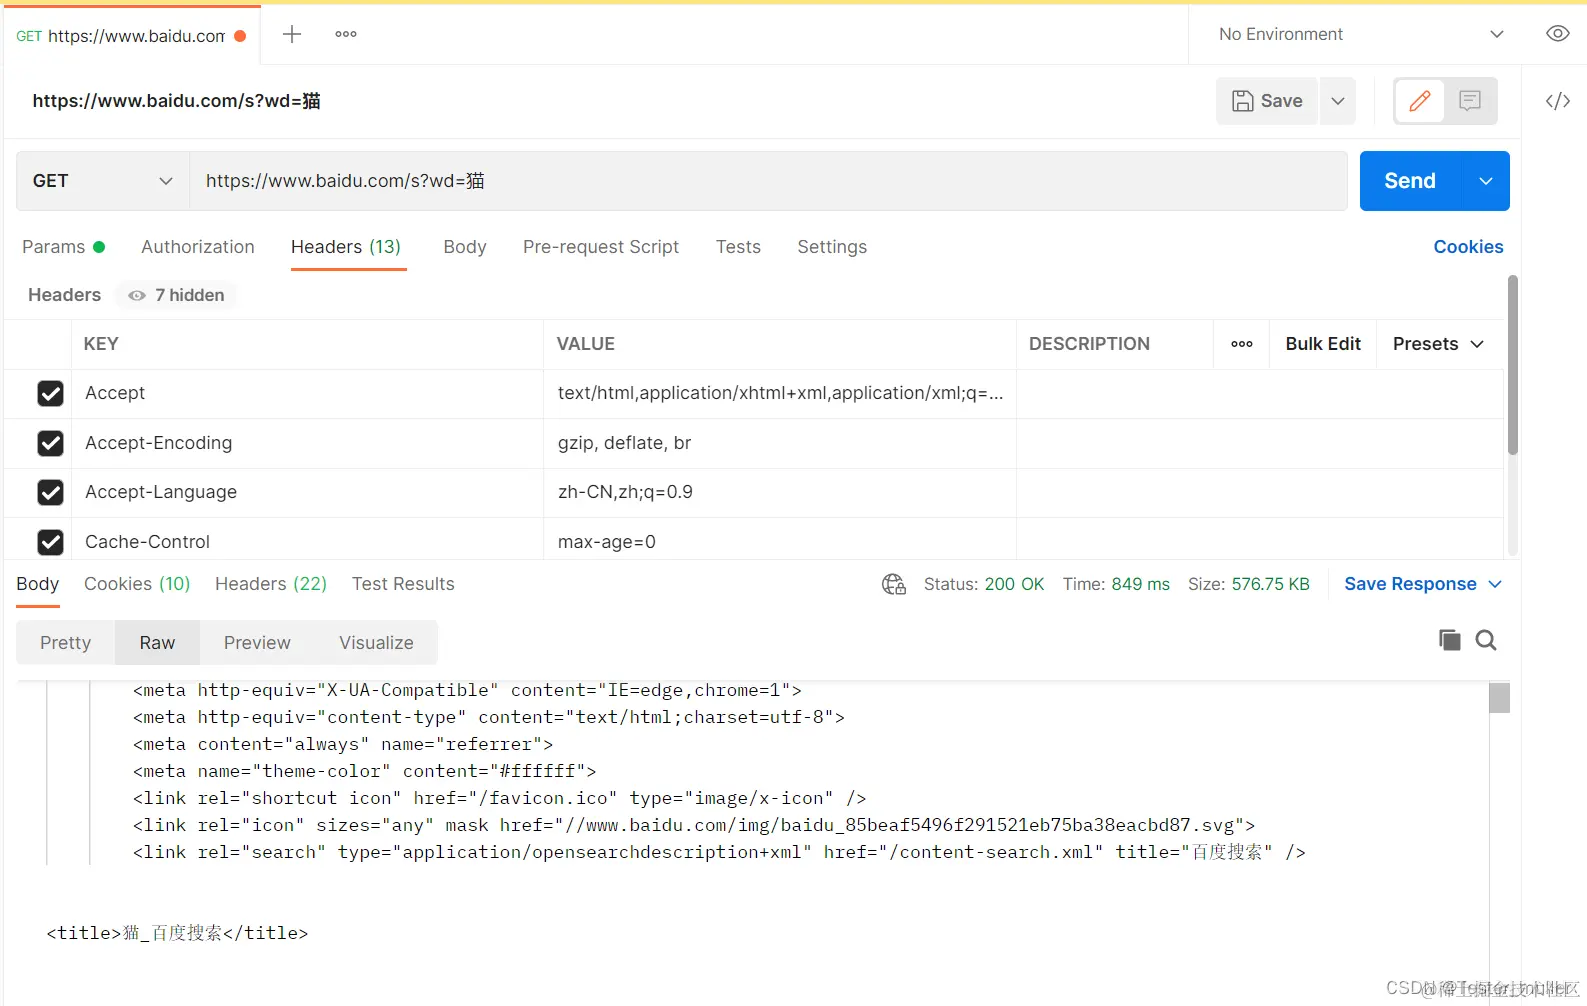The width and height of the screenshot is (1587, 1006).
Task: Switch response view to Preview
Action: point(257,643)
